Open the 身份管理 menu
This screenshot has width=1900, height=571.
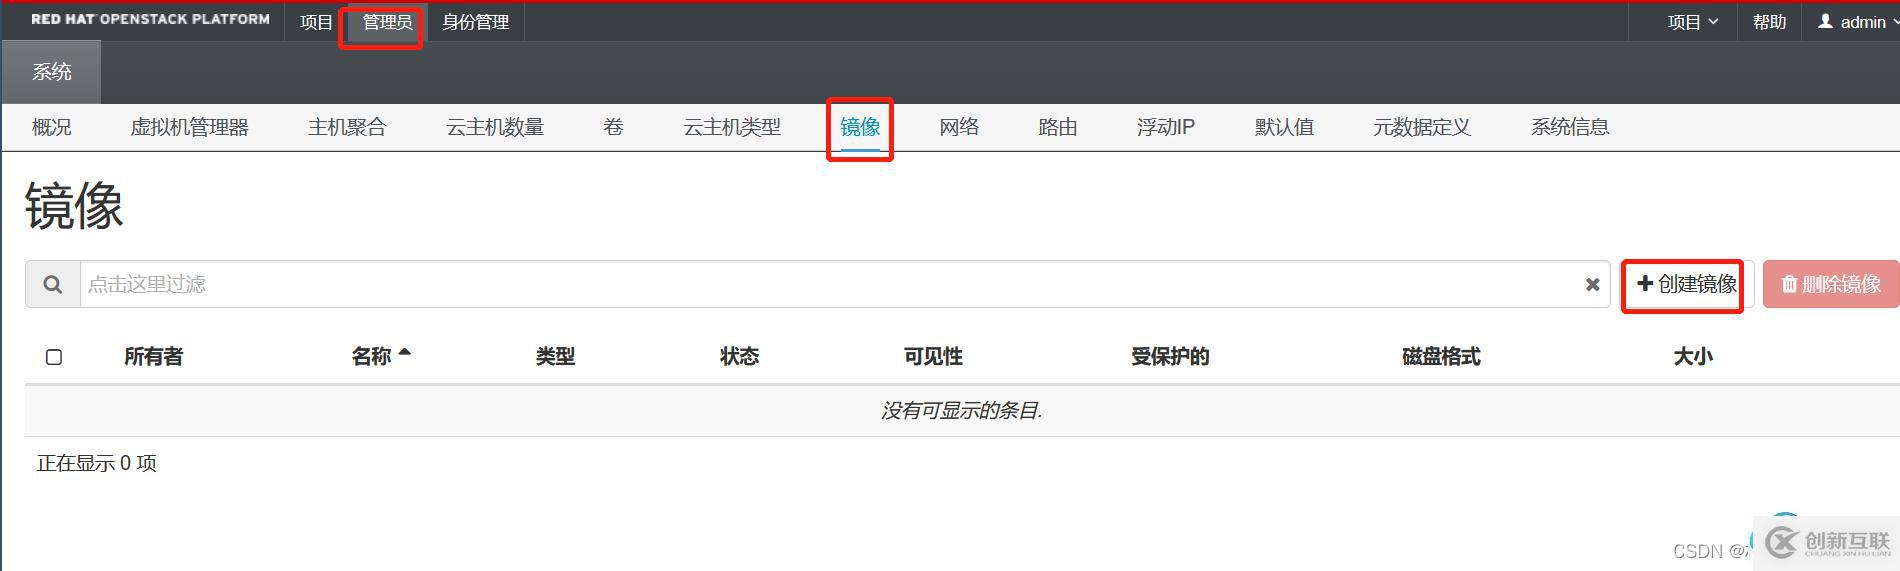click(475, 22)
